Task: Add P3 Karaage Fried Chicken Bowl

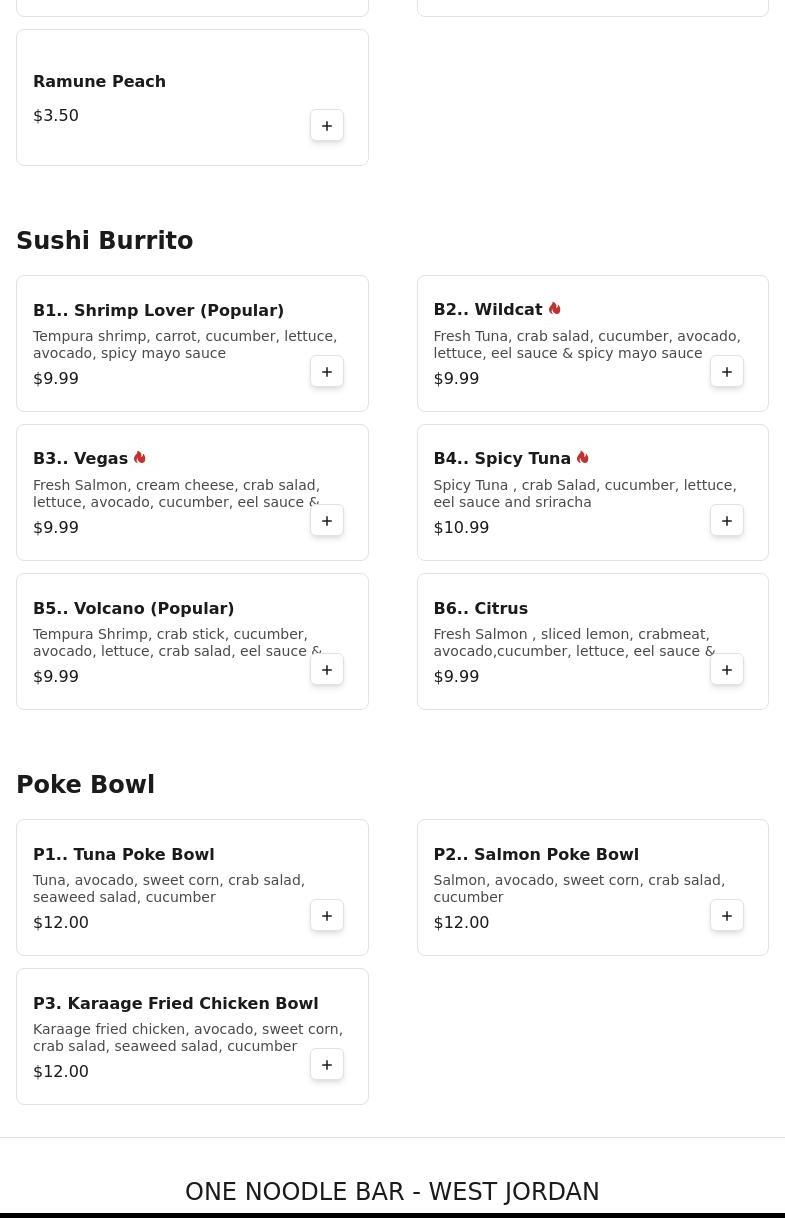Action: 327,1065
